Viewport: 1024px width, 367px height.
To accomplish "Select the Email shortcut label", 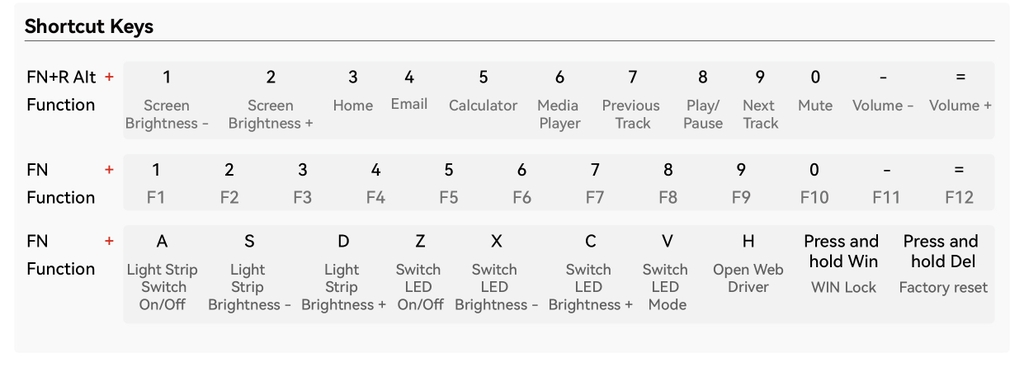I will coord(409,104).
